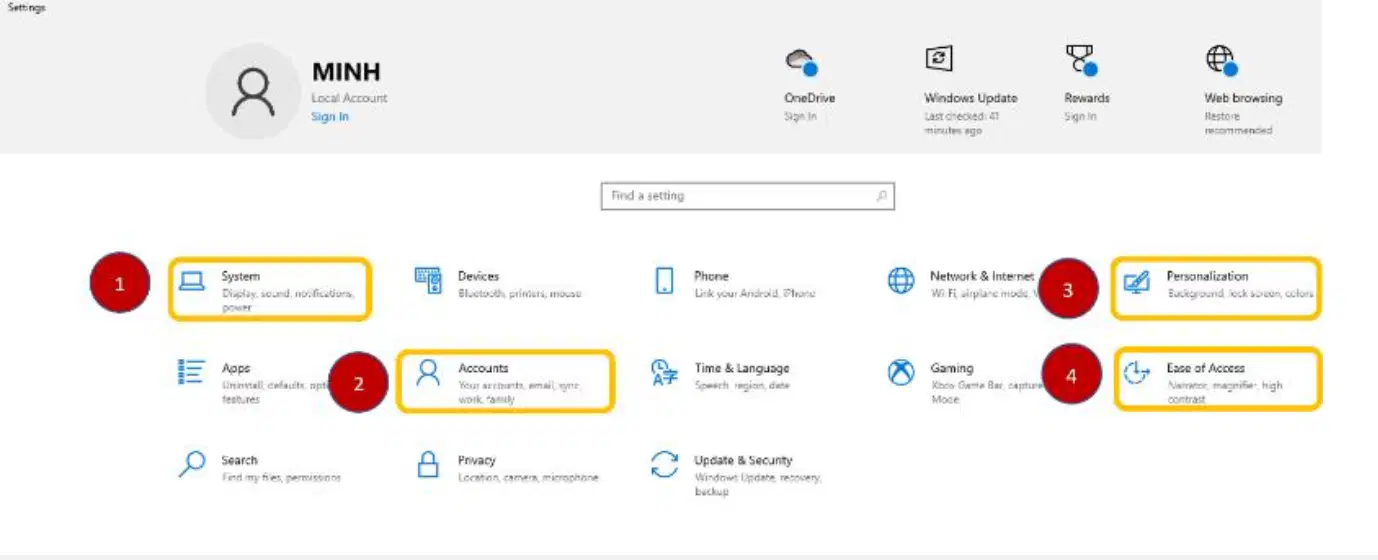Select the Gaming category title

coord(951,368)
